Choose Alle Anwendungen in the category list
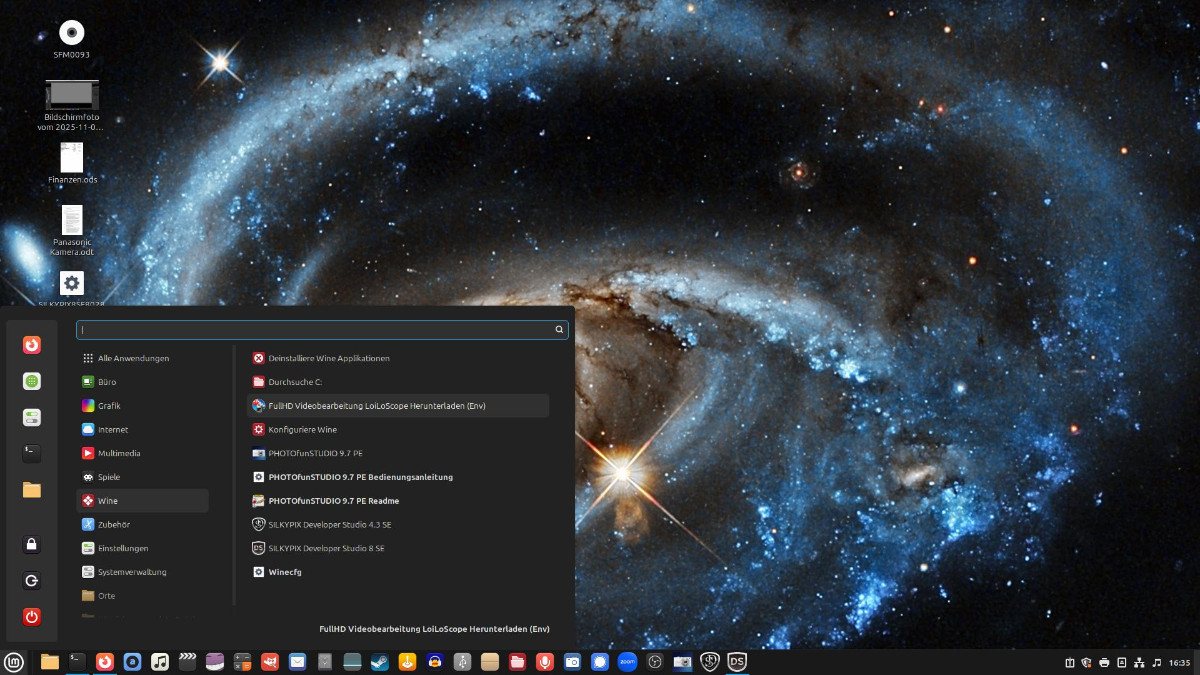Image resolution: width=1200 pixels, height=675 pixels. [133, 358]
